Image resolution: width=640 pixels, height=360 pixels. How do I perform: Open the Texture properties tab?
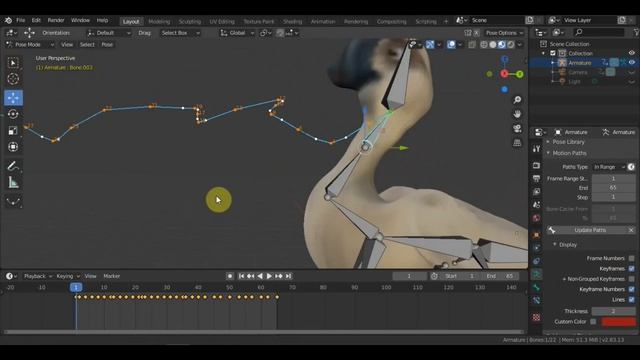coord(536,317)
